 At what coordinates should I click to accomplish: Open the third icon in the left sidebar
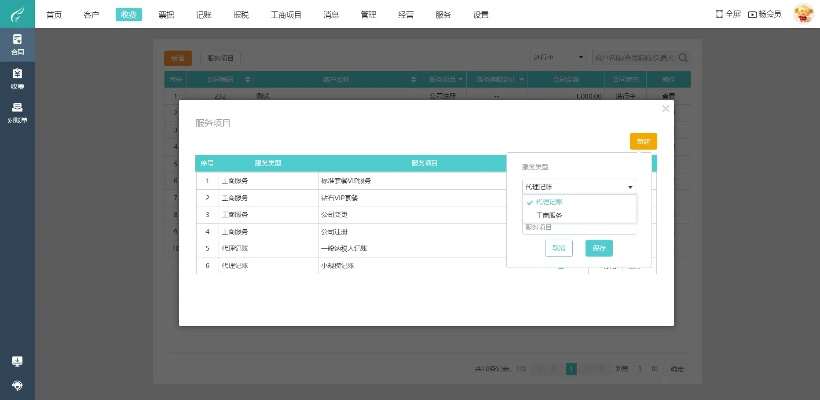(17, 112)
